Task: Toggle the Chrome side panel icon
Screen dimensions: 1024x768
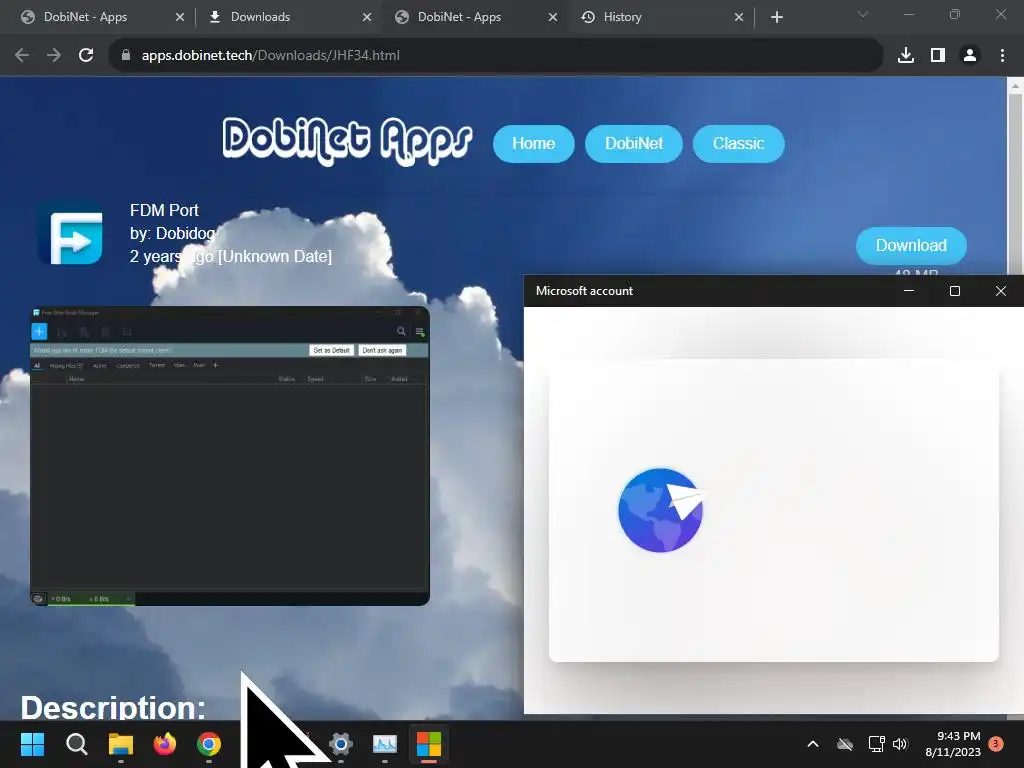Action: 938,56
